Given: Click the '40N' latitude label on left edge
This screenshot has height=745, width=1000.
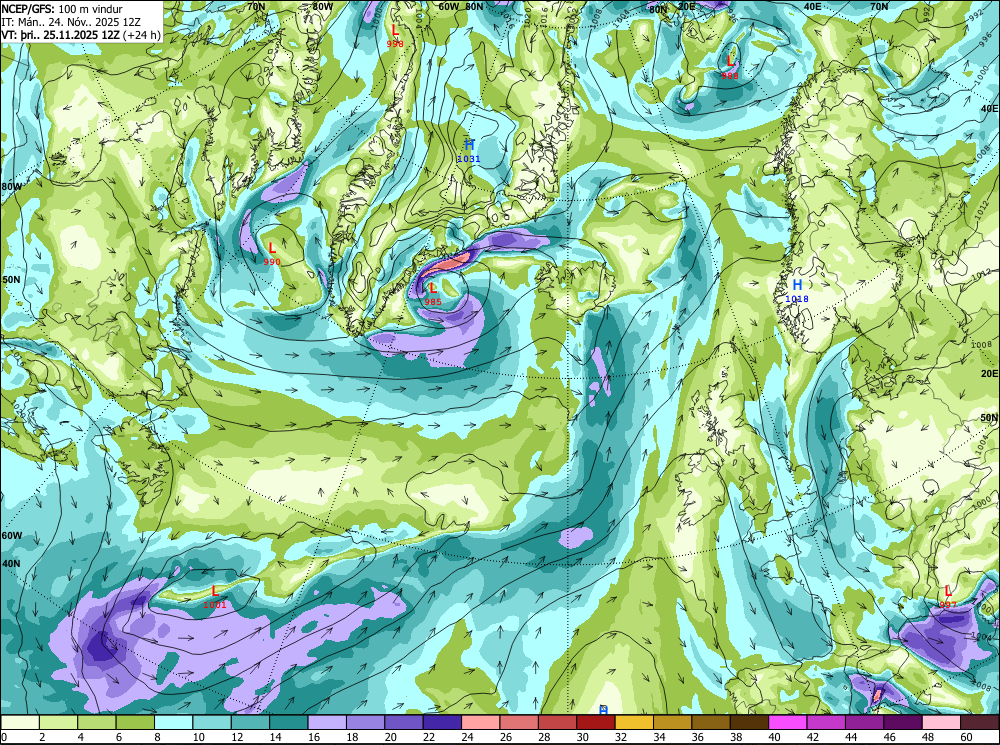Looking at the screenshot, I should click(x=11, y=564).
